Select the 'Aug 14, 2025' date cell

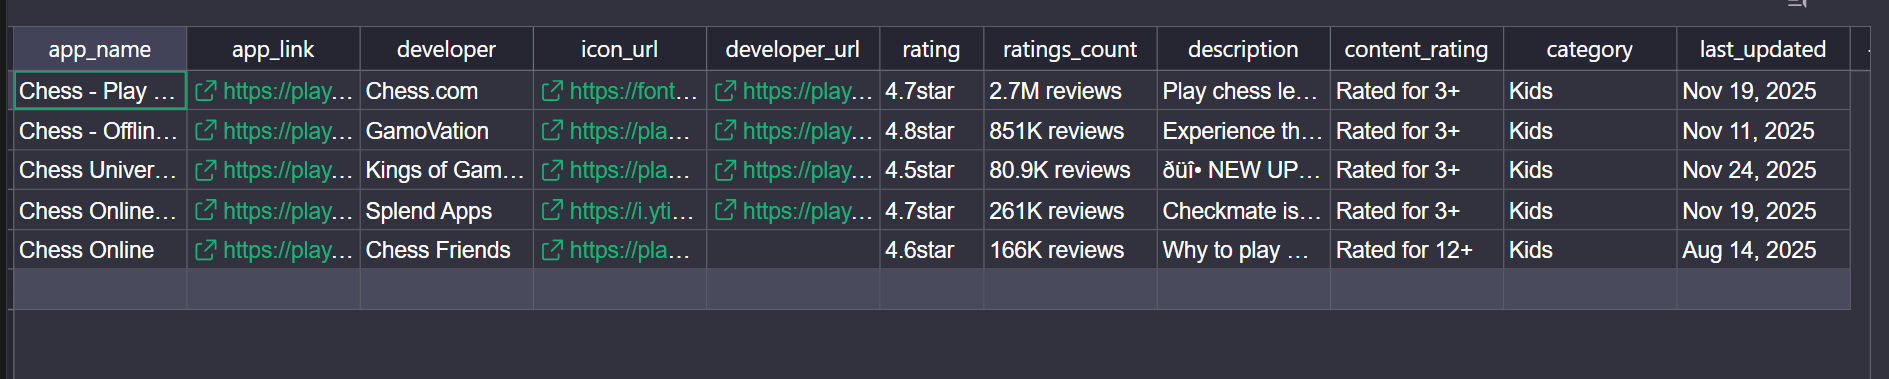pyautogui.click(x=1763, y=250)
